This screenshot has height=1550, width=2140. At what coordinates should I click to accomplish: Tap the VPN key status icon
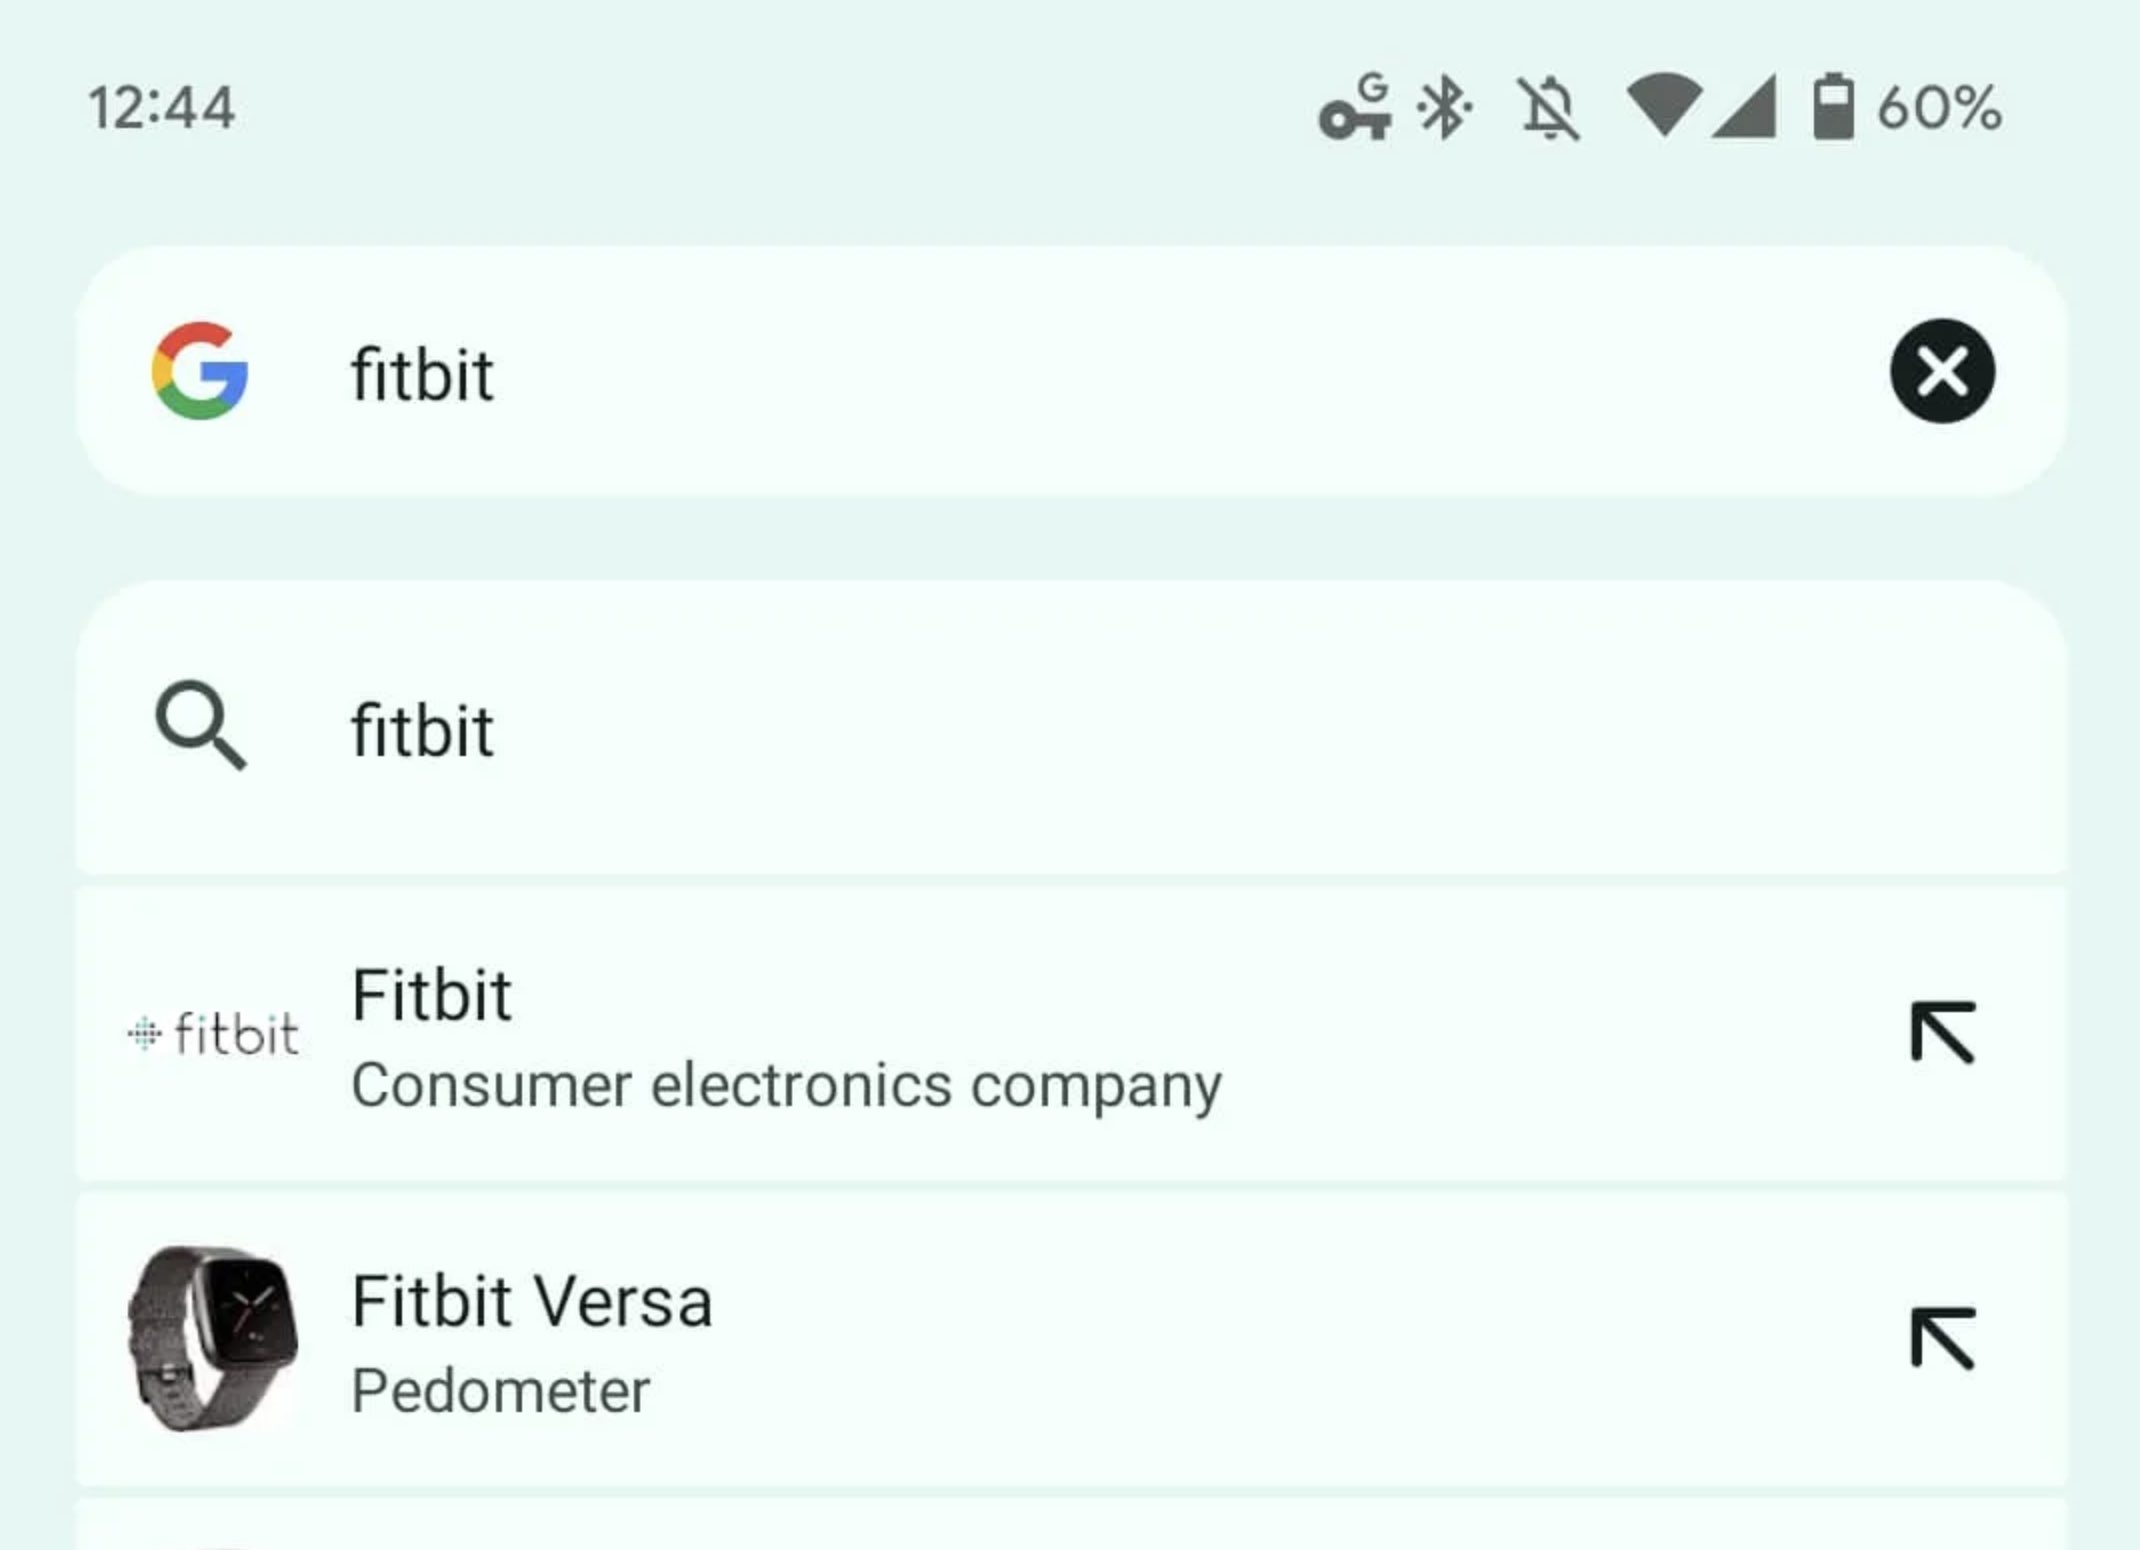[1356, 107]
